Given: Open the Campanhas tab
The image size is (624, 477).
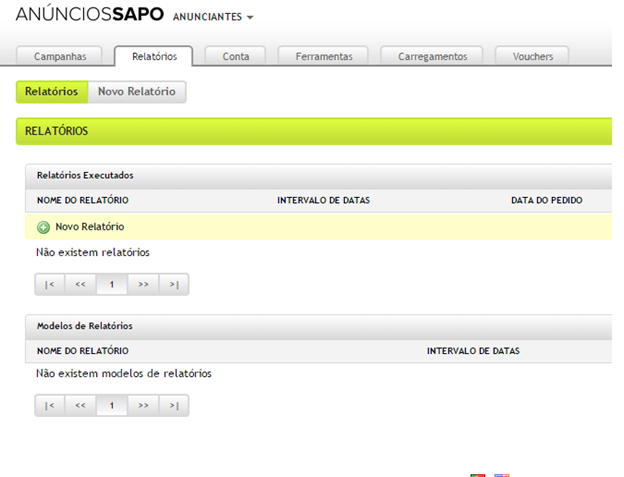Looking at the screenshot, I should [61, 56].
